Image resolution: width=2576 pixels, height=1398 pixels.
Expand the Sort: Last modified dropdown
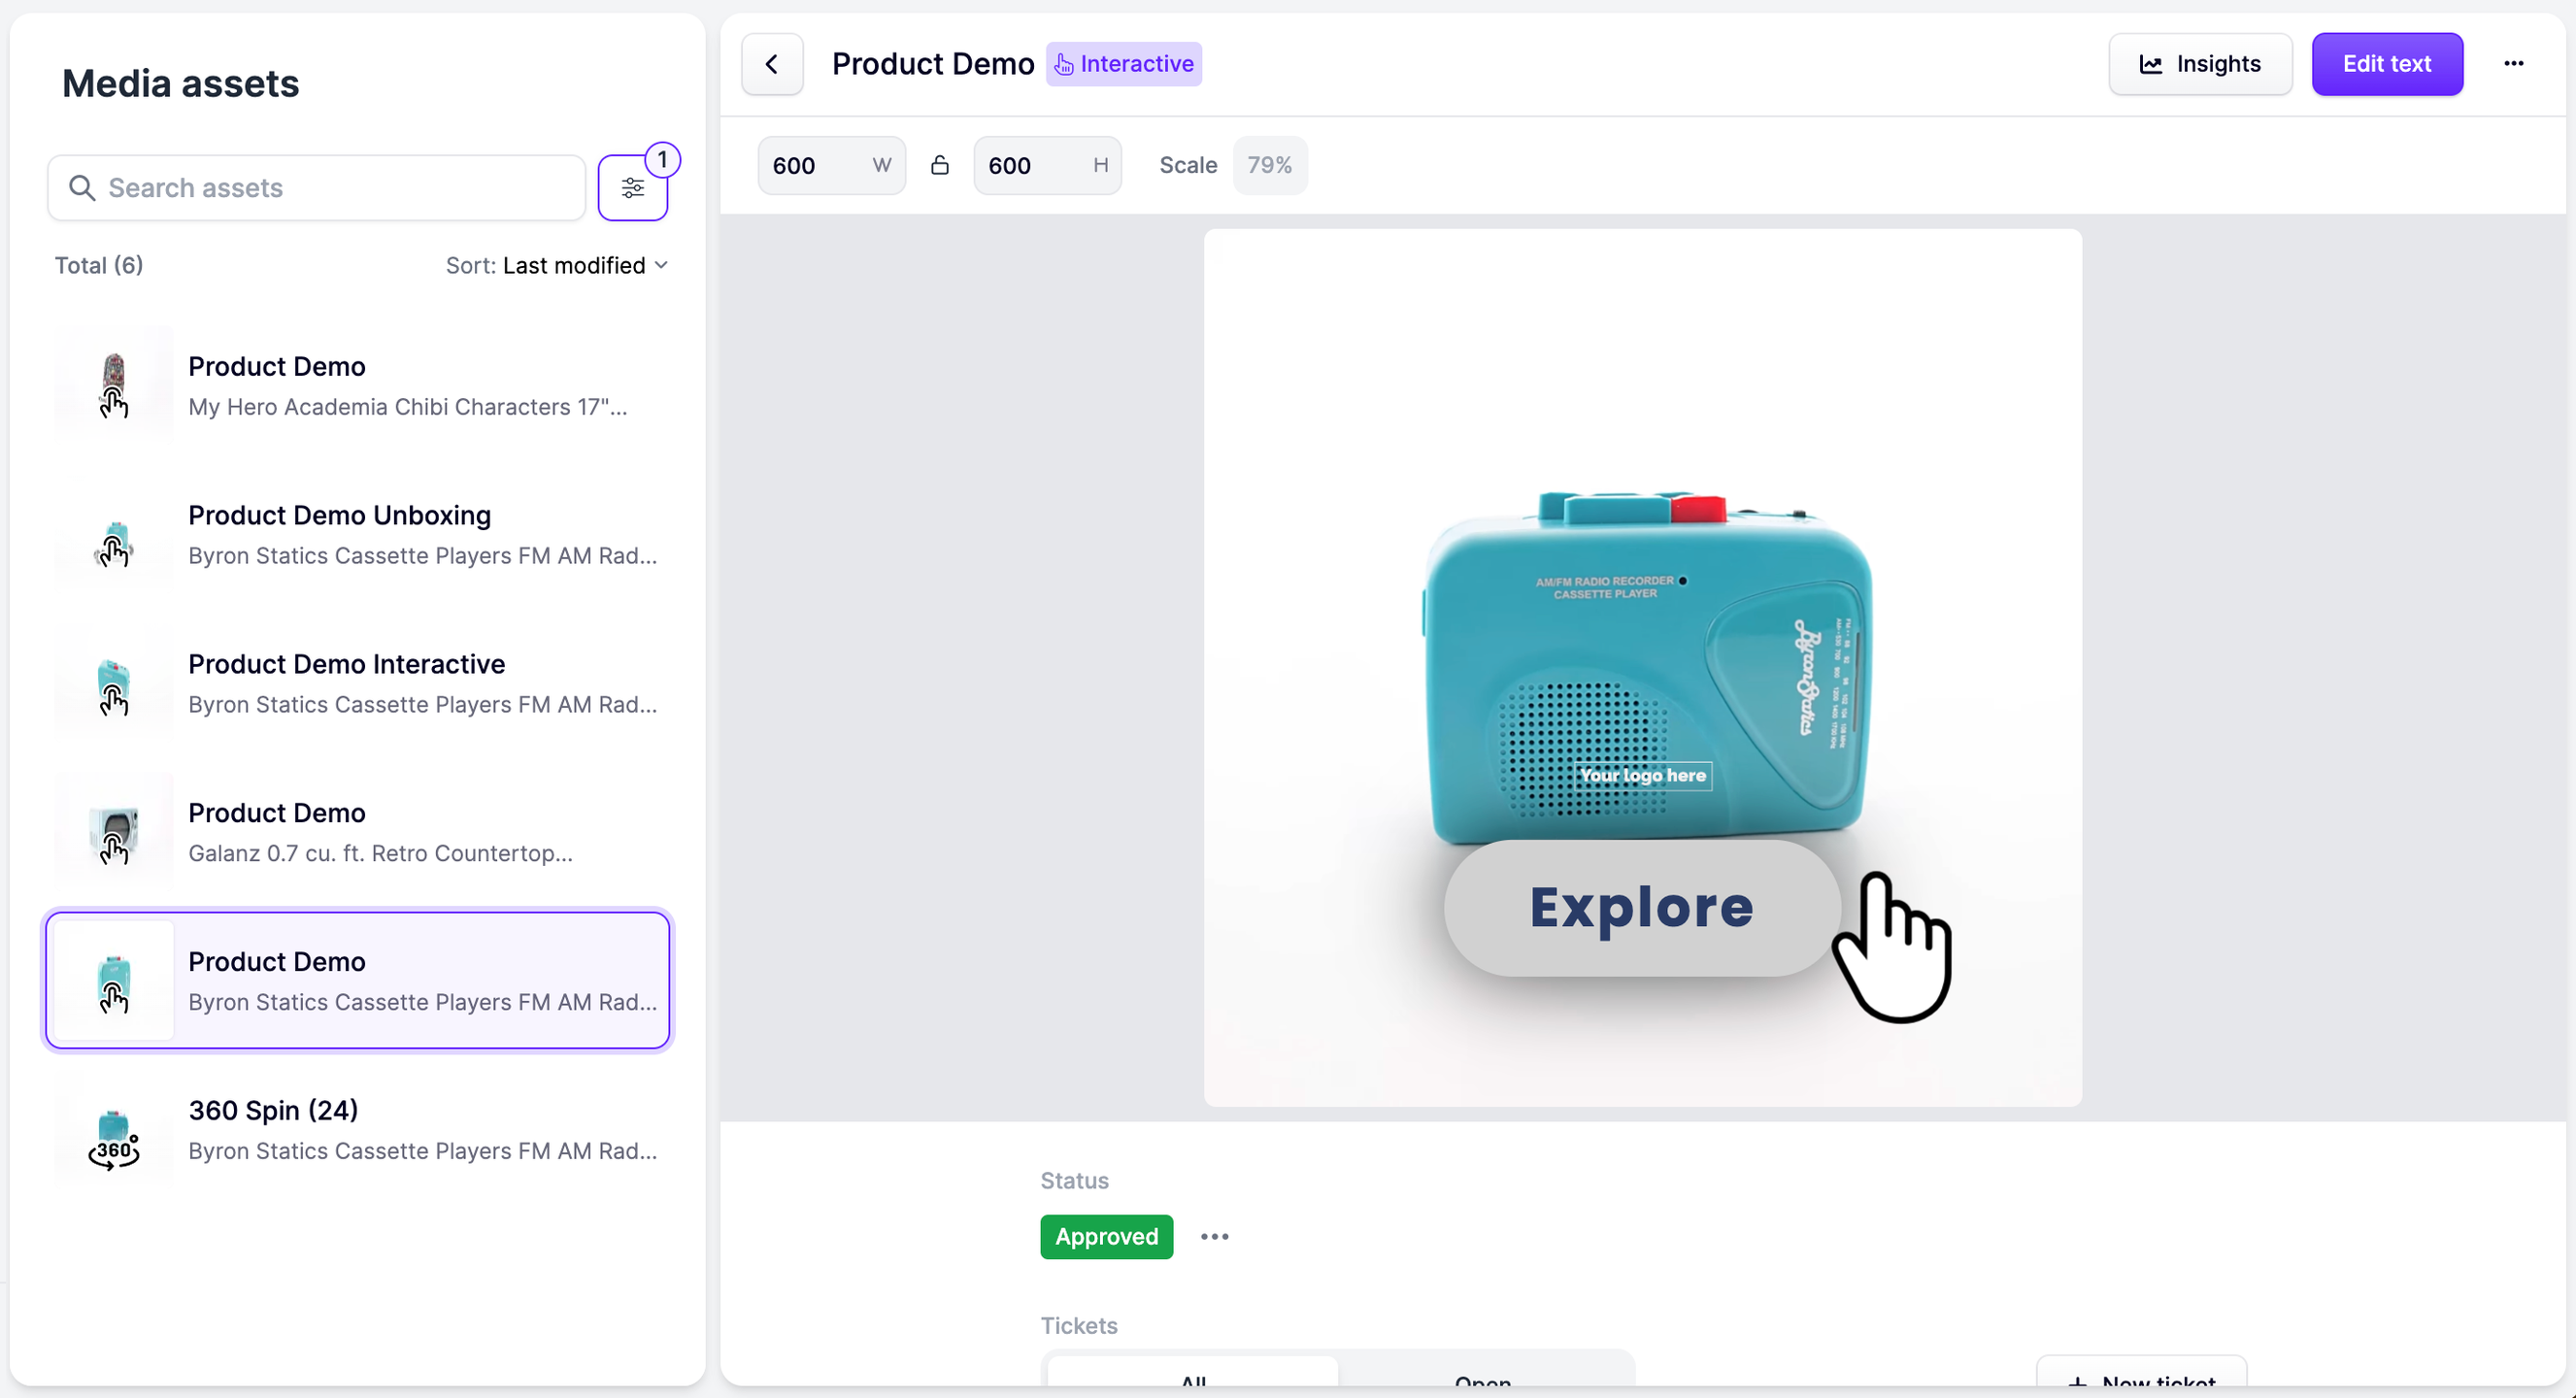[557, 265]
